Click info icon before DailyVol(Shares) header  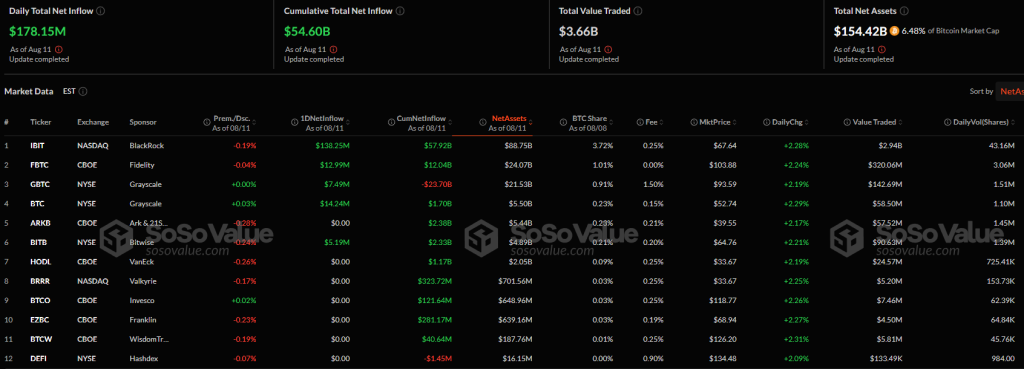pyautogui.click(x=948, y=122)
